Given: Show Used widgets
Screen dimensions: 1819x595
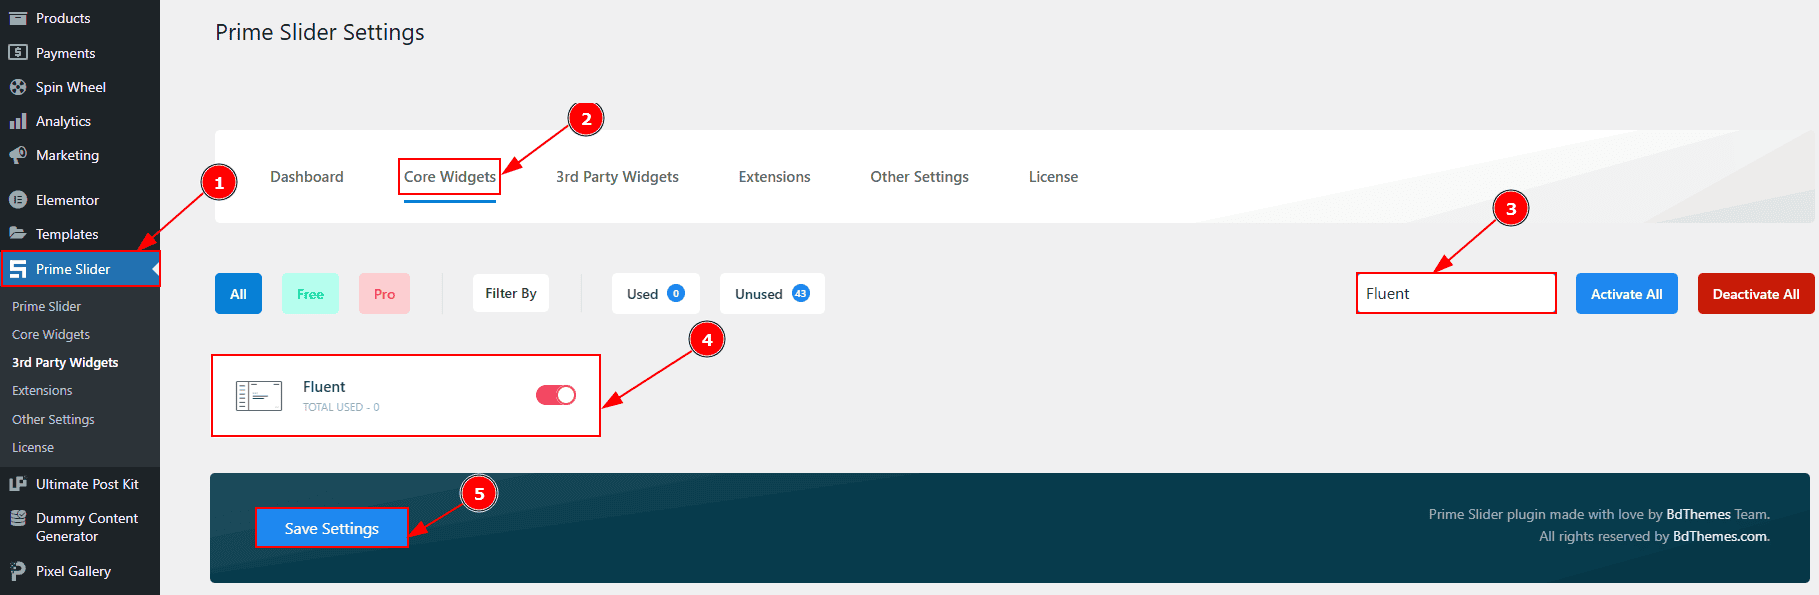Looking at the screenshot, I should (x=656, y=294).
